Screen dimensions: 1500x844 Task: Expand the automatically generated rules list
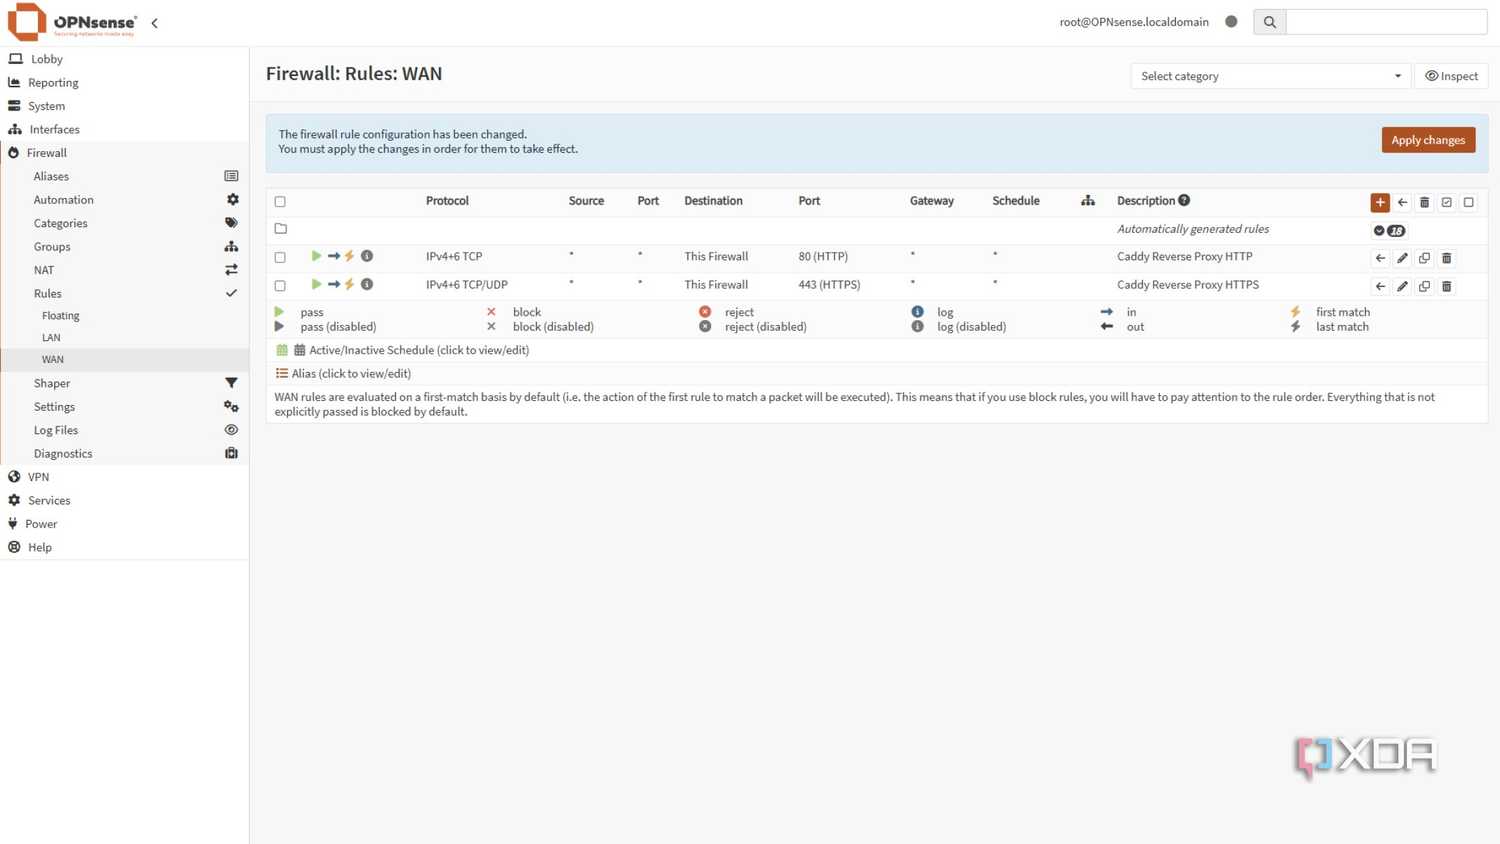[1389, 230]
